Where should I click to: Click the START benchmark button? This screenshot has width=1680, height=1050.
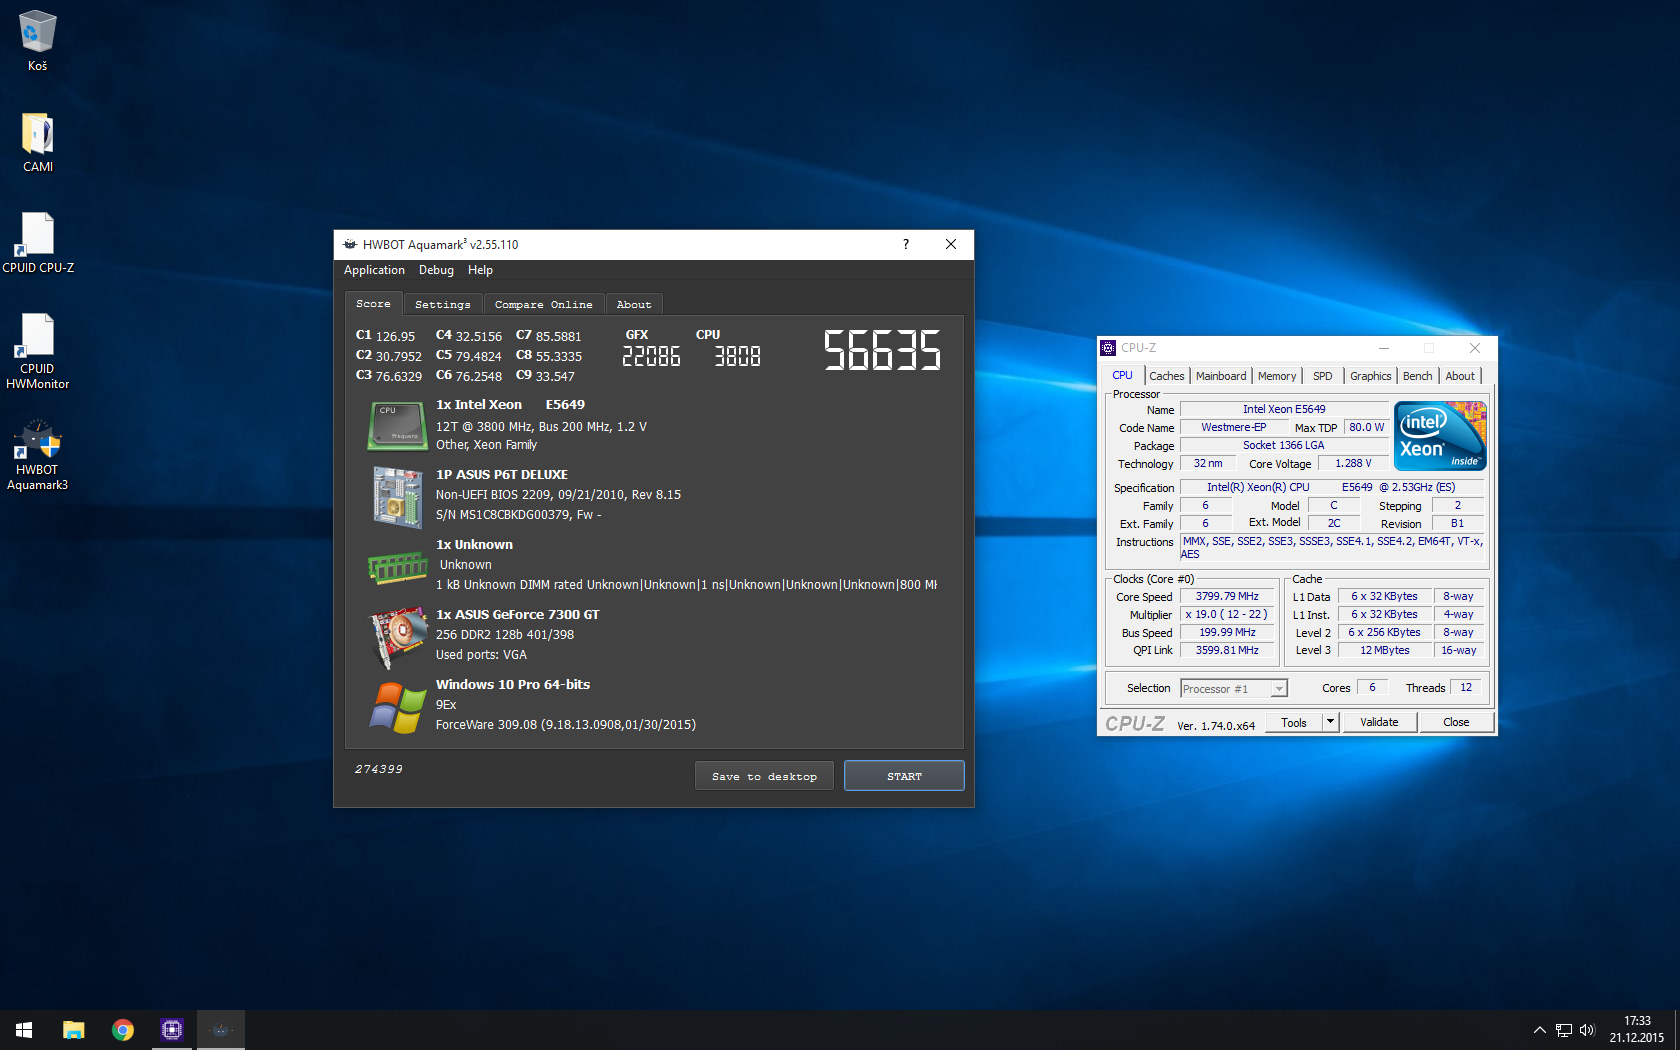pos(904,776)
